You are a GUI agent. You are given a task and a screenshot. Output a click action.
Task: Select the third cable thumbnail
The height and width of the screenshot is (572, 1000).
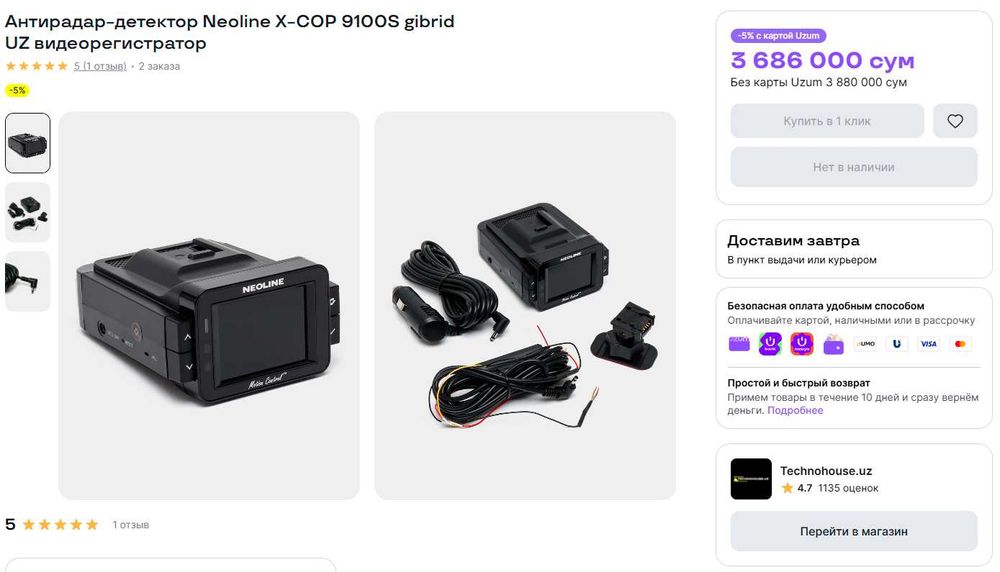(27, 281)
